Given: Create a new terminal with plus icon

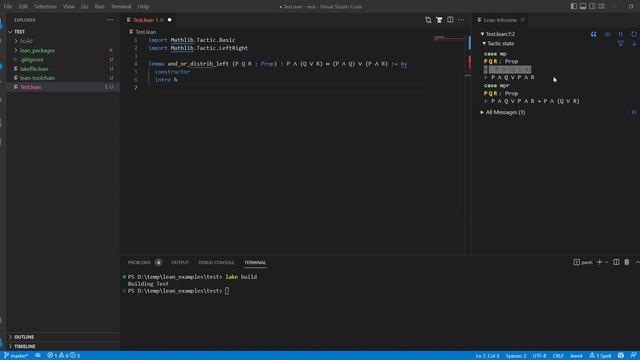Looking at the screenshot, I should (x=600, y=262).
